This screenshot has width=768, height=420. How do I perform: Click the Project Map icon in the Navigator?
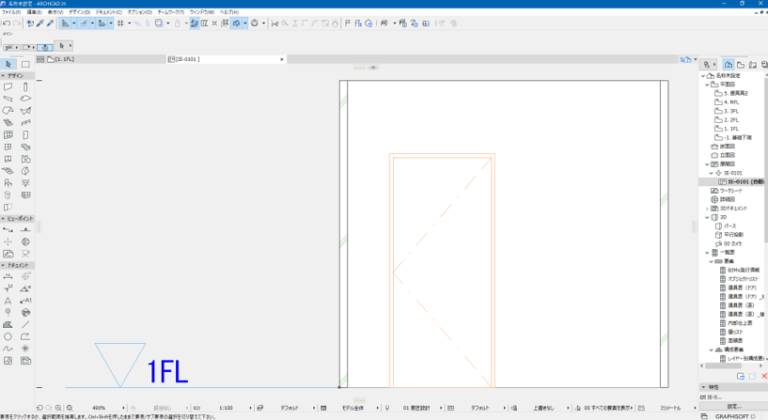(x=729, y=65)
